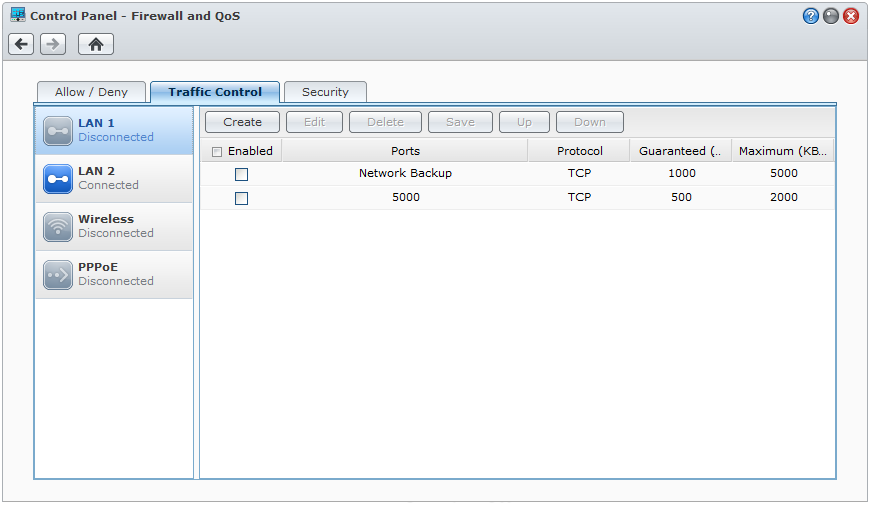Viewport: 871px width, 505px height.
Task: Close the Firewall and QoS window
Action: coord(850,16)
